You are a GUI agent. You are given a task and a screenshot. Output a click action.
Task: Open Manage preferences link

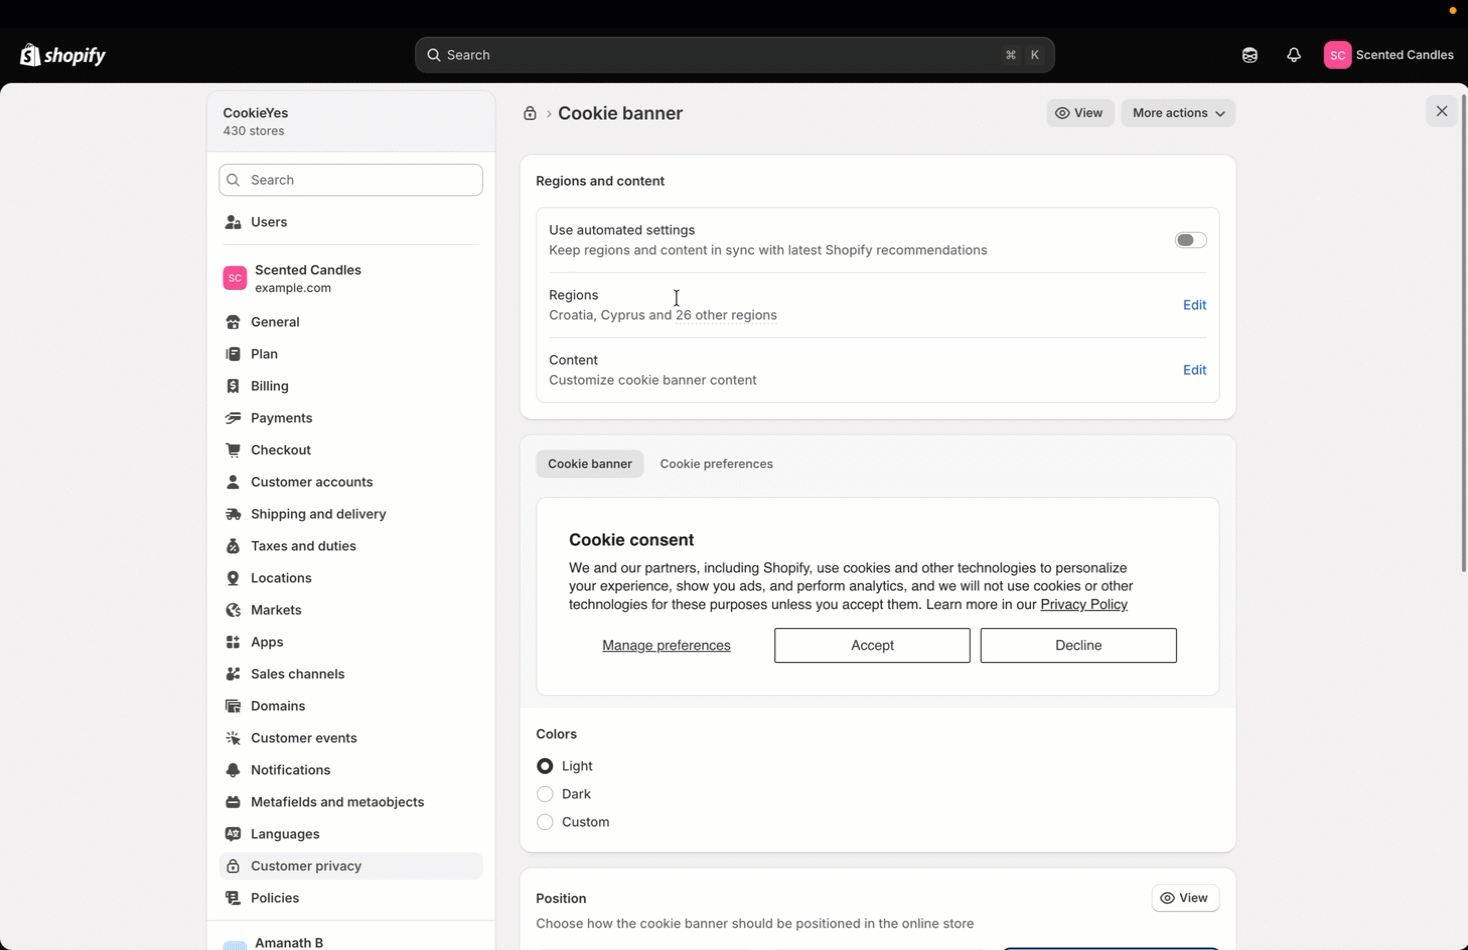coord(666,645)
